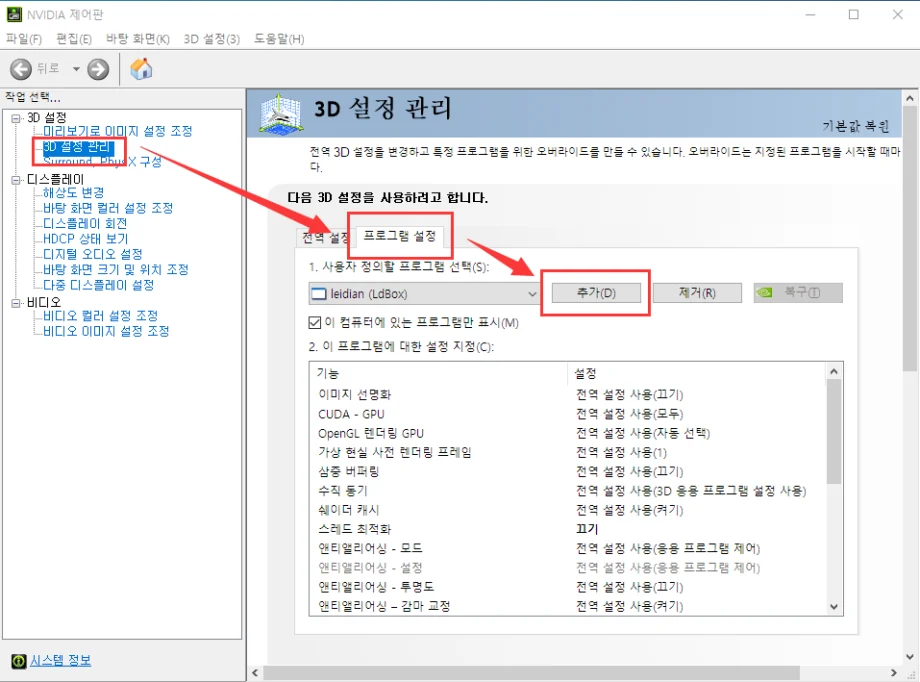Screen dimensions: 920x682
Task: Switch to 전역 설정 tab
Action: click(x=324, y=237)
